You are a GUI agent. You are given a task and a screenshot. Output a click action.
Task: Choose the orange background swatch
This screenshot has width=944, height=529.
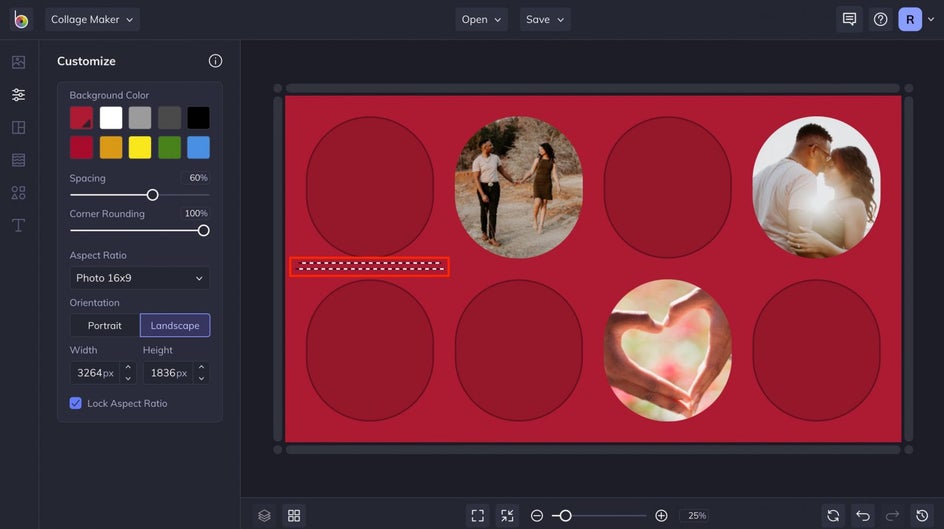[x=111, y=147]
